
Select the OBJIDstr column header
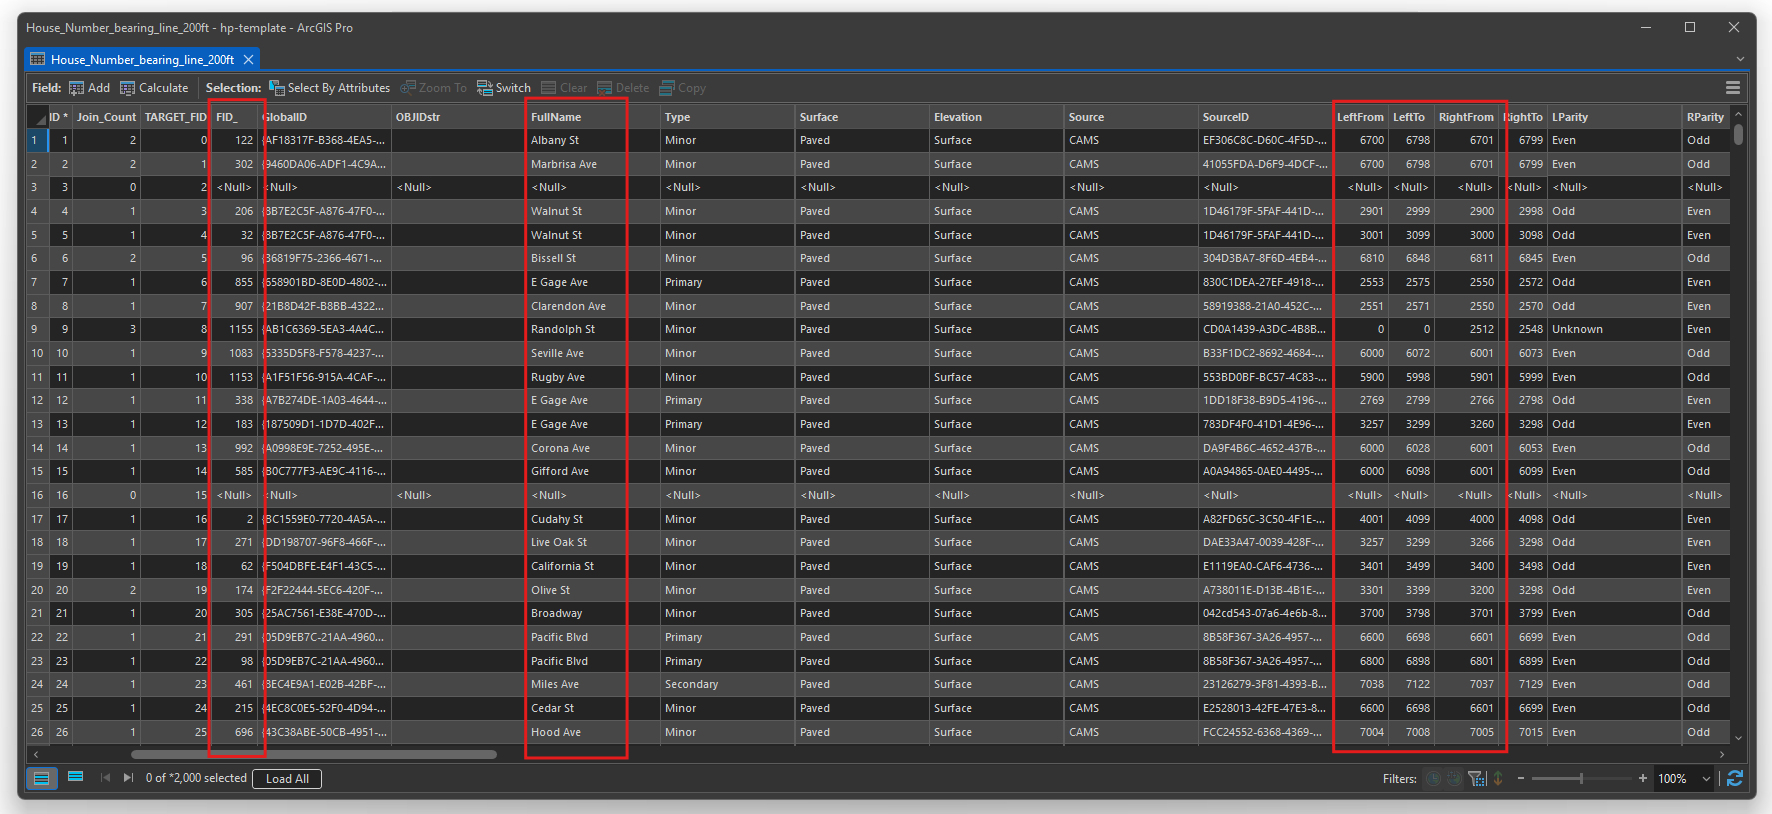tap(459, 117)
